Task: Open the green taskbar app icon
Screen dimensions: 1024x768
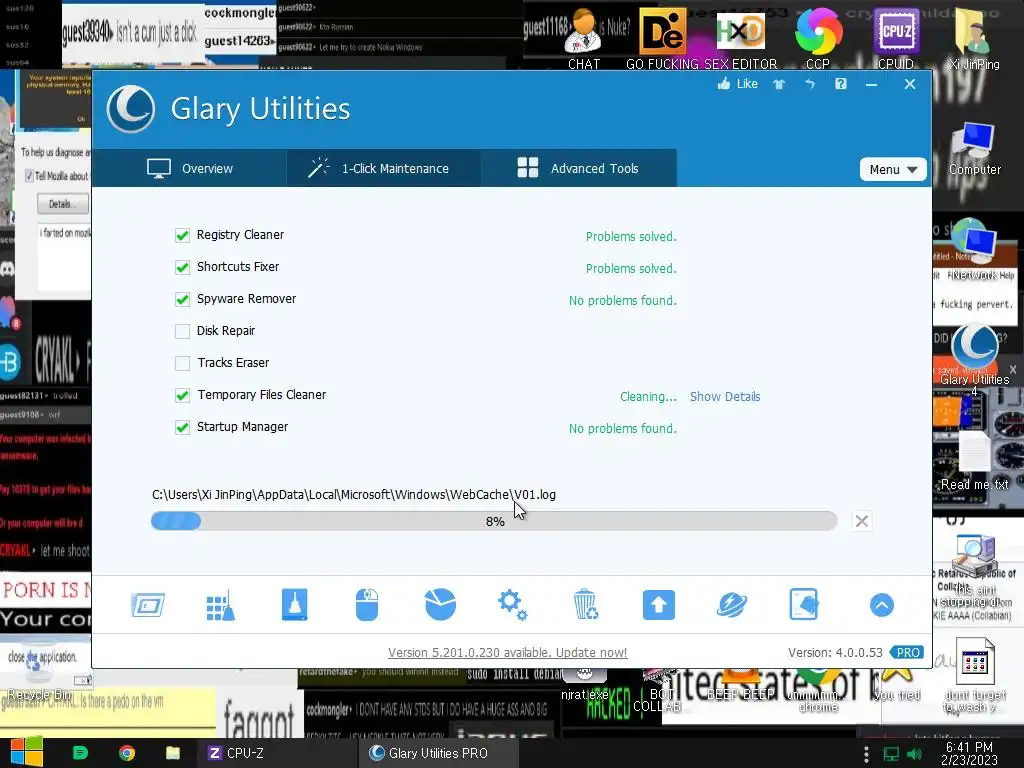Action: pos(80,753)
